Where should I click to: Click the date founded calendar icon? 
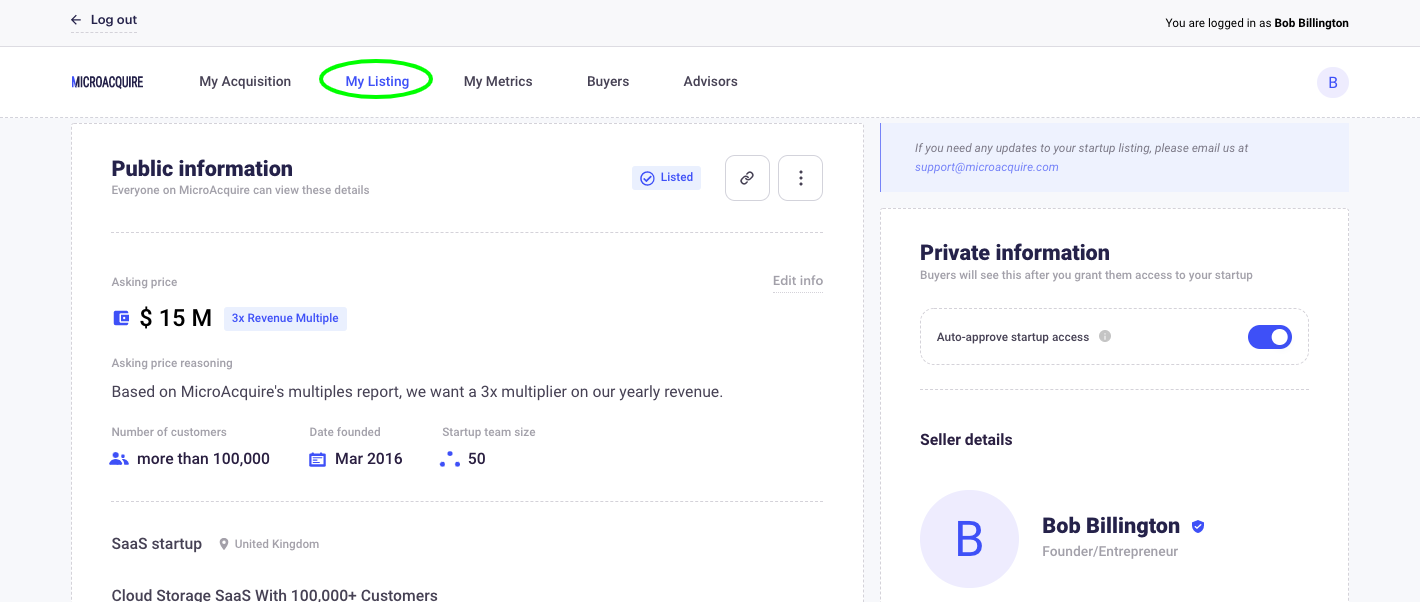coord(318,459)
